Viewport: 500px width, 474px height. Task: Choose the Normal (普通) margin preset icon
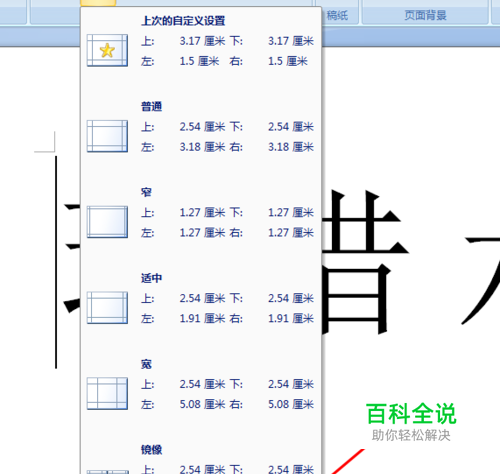[x=107, y=136]
